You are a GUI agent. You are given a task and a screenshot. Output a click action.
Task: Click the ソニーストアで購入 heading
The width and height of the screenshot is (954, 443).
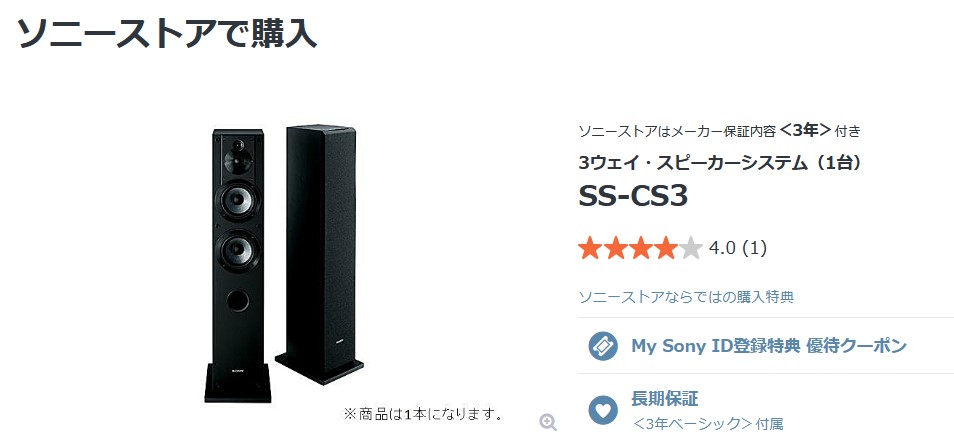click(x=167, y=33)
